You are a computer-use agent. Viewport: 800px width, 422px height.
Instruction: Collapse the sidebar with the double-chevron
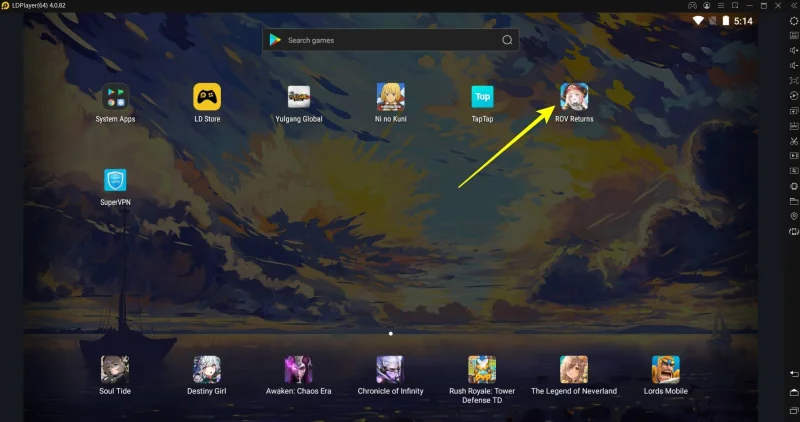pos(794,6)
